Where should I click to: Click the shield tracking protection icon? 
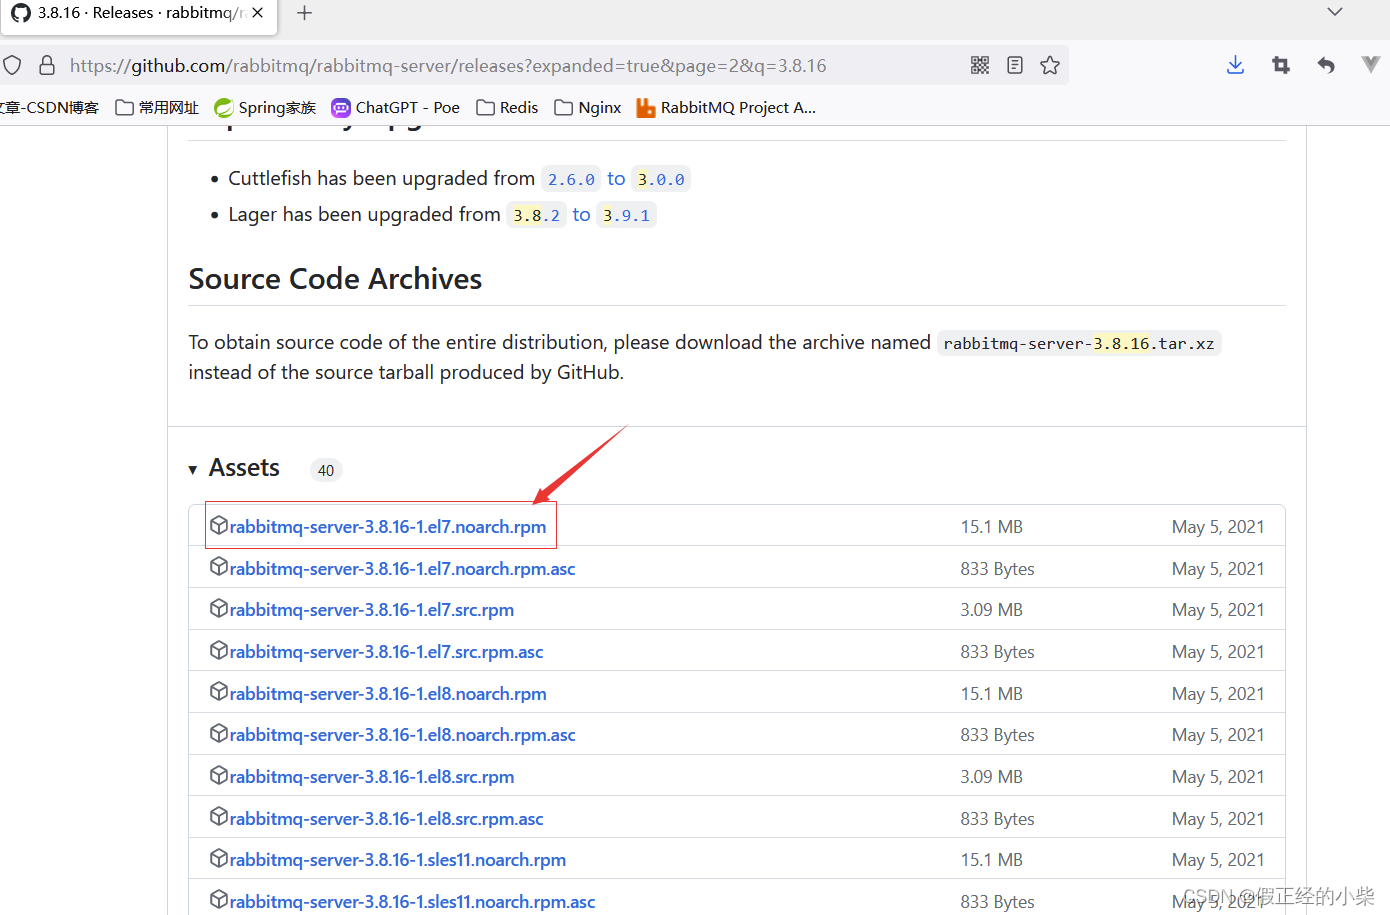point(12,65)
